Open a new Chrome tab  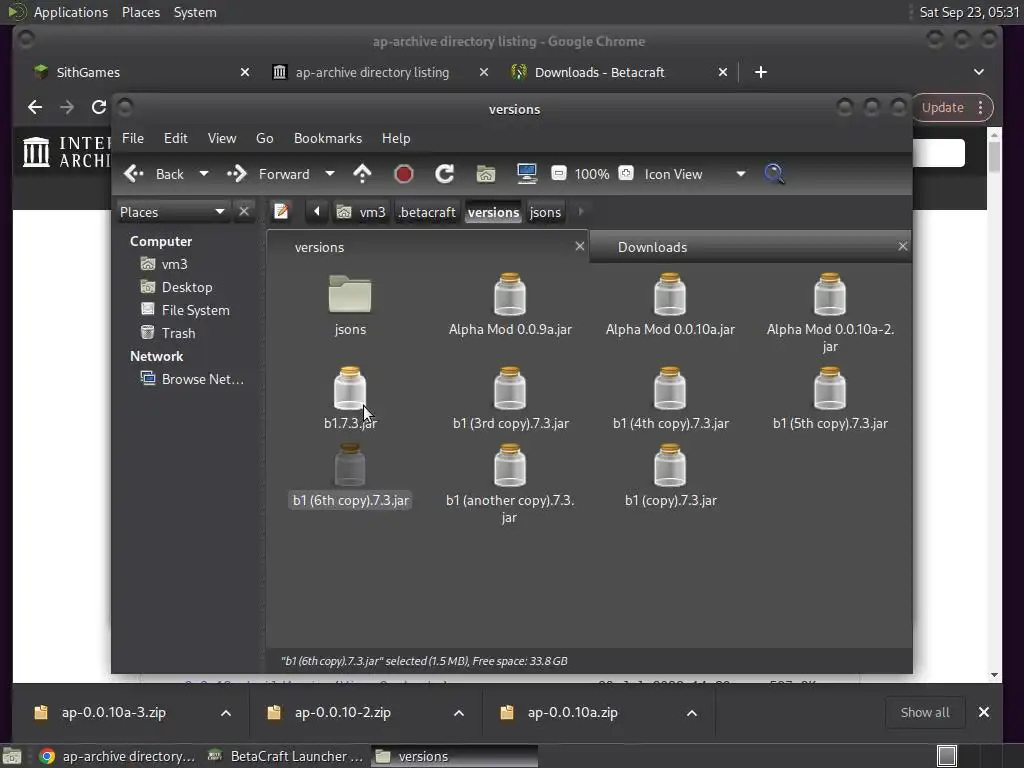point(761,72)
